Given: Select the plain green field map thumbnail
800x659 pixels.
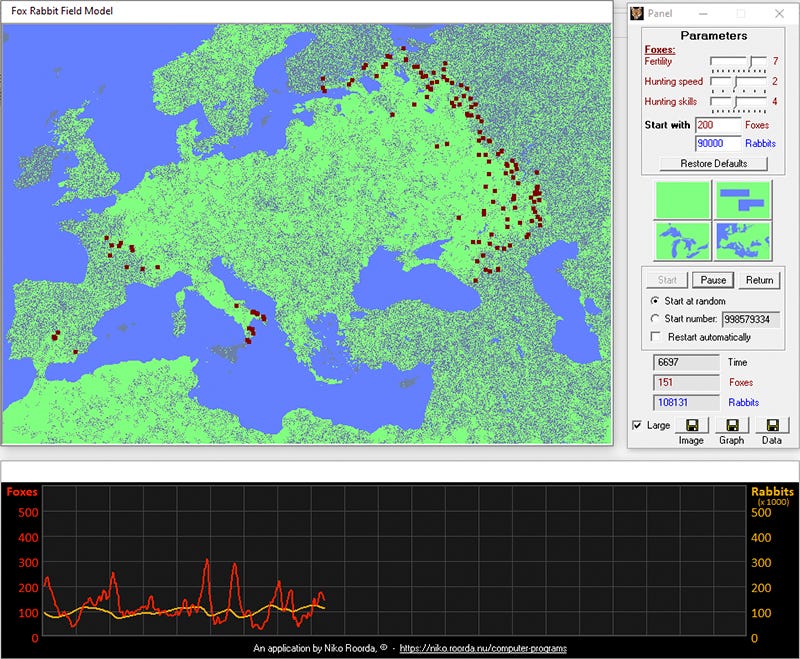Looking at the screenshot, I should [682, 200].
